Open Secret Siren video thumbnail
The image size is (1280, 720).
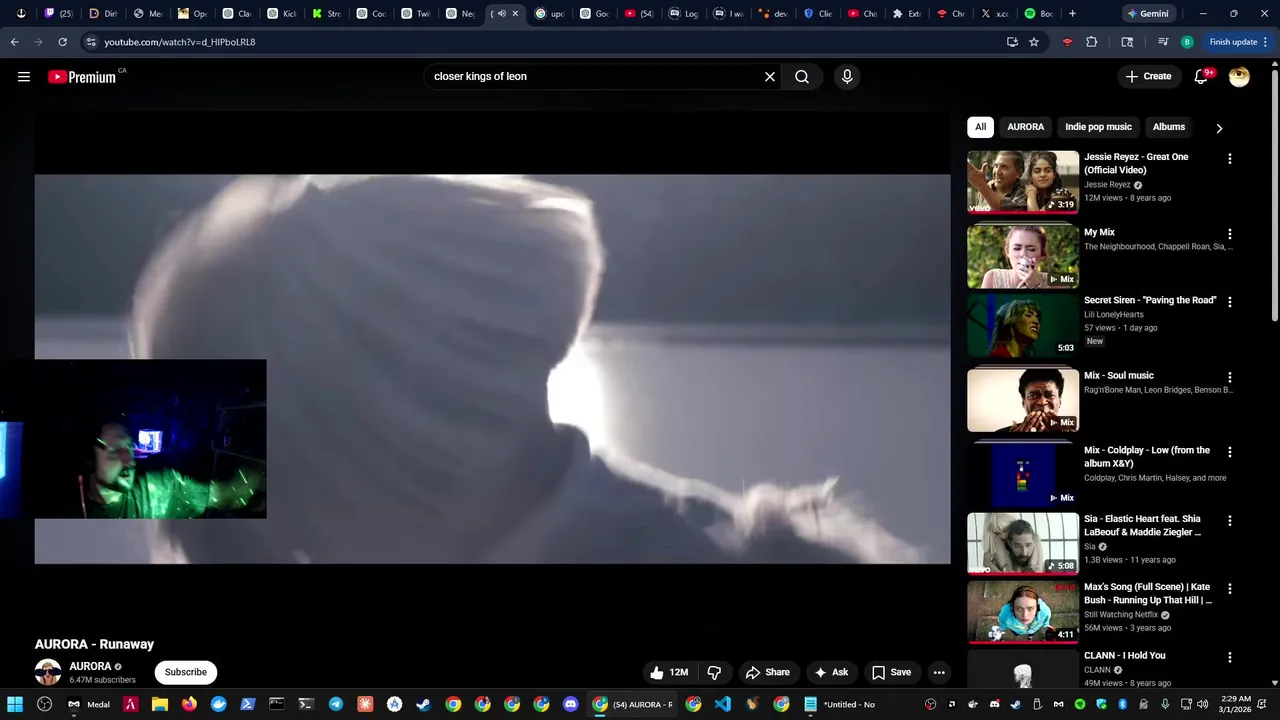pos(1023,325)
